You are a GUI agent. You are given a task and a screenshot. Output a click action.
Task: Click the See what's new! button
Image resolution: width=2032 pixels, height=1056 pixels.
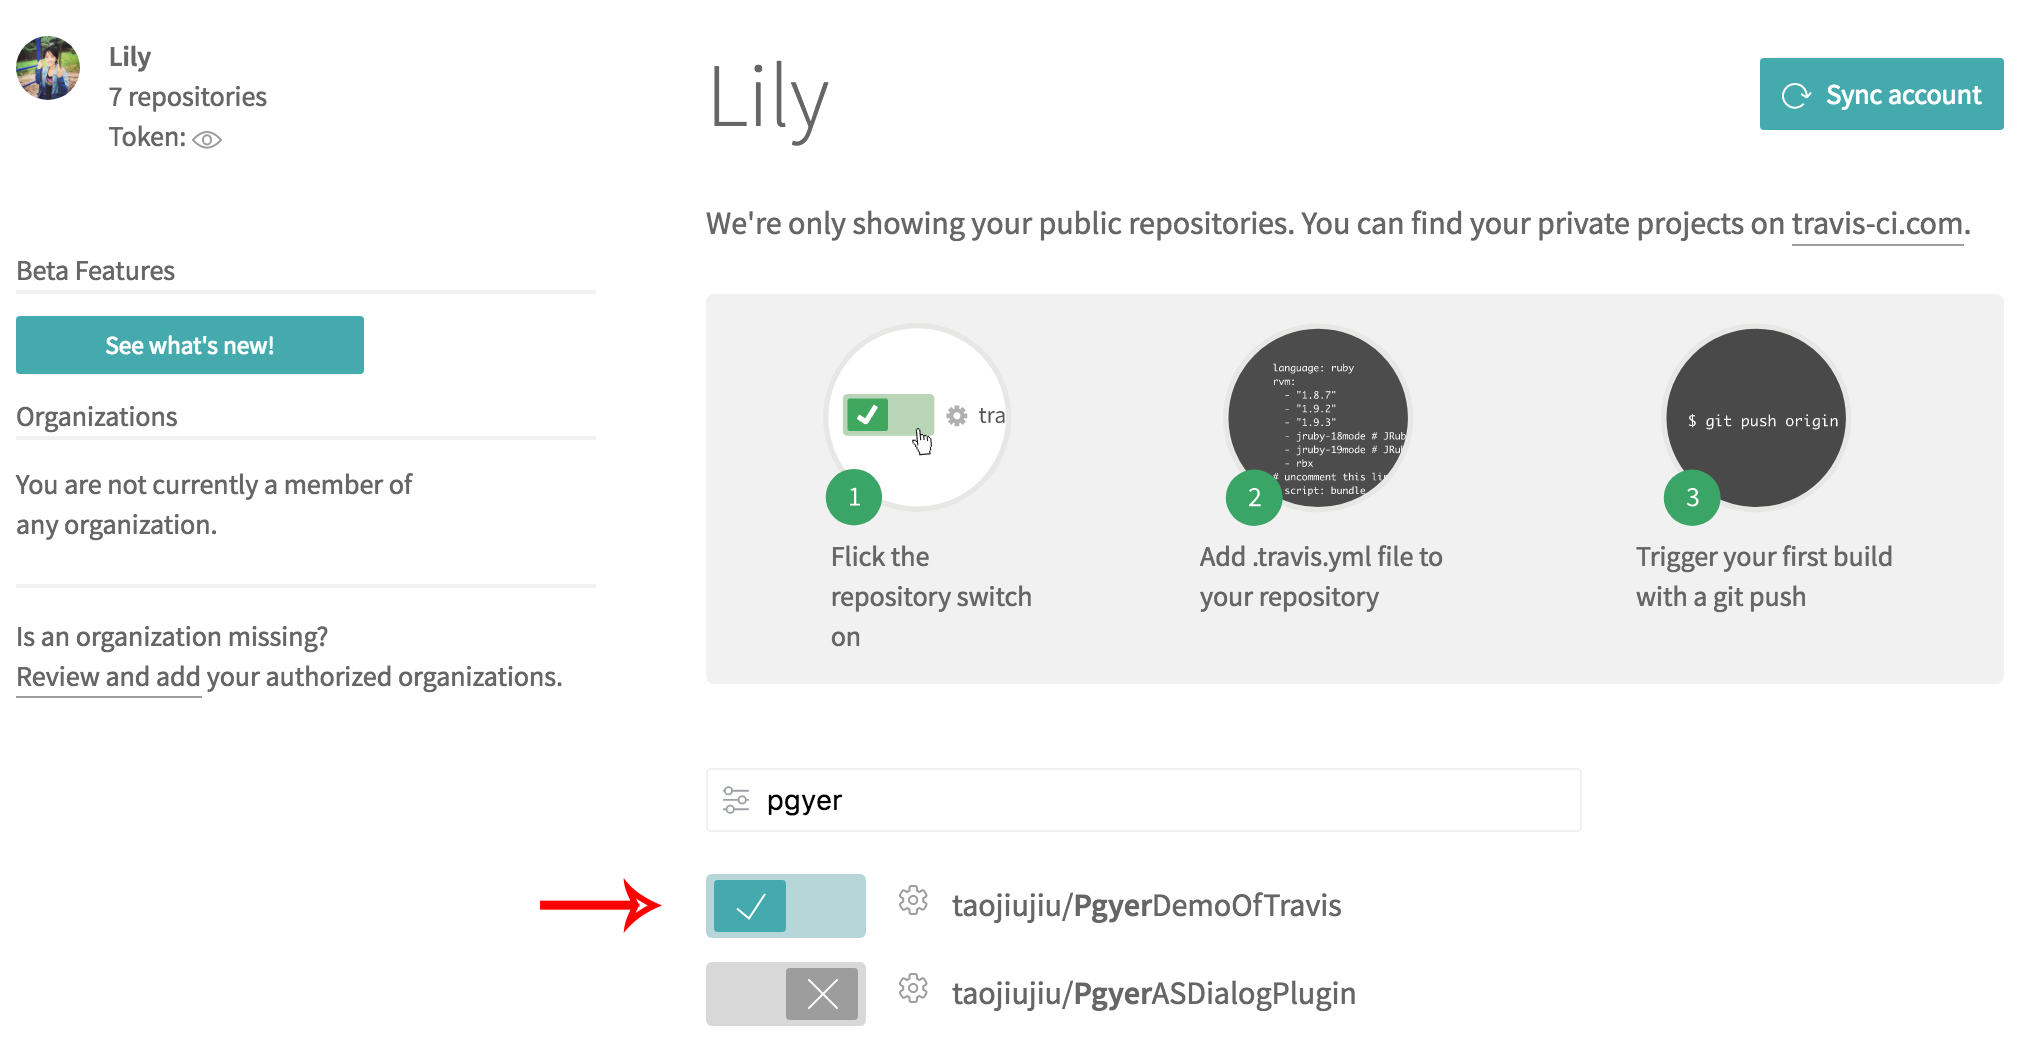pos(190,345)
